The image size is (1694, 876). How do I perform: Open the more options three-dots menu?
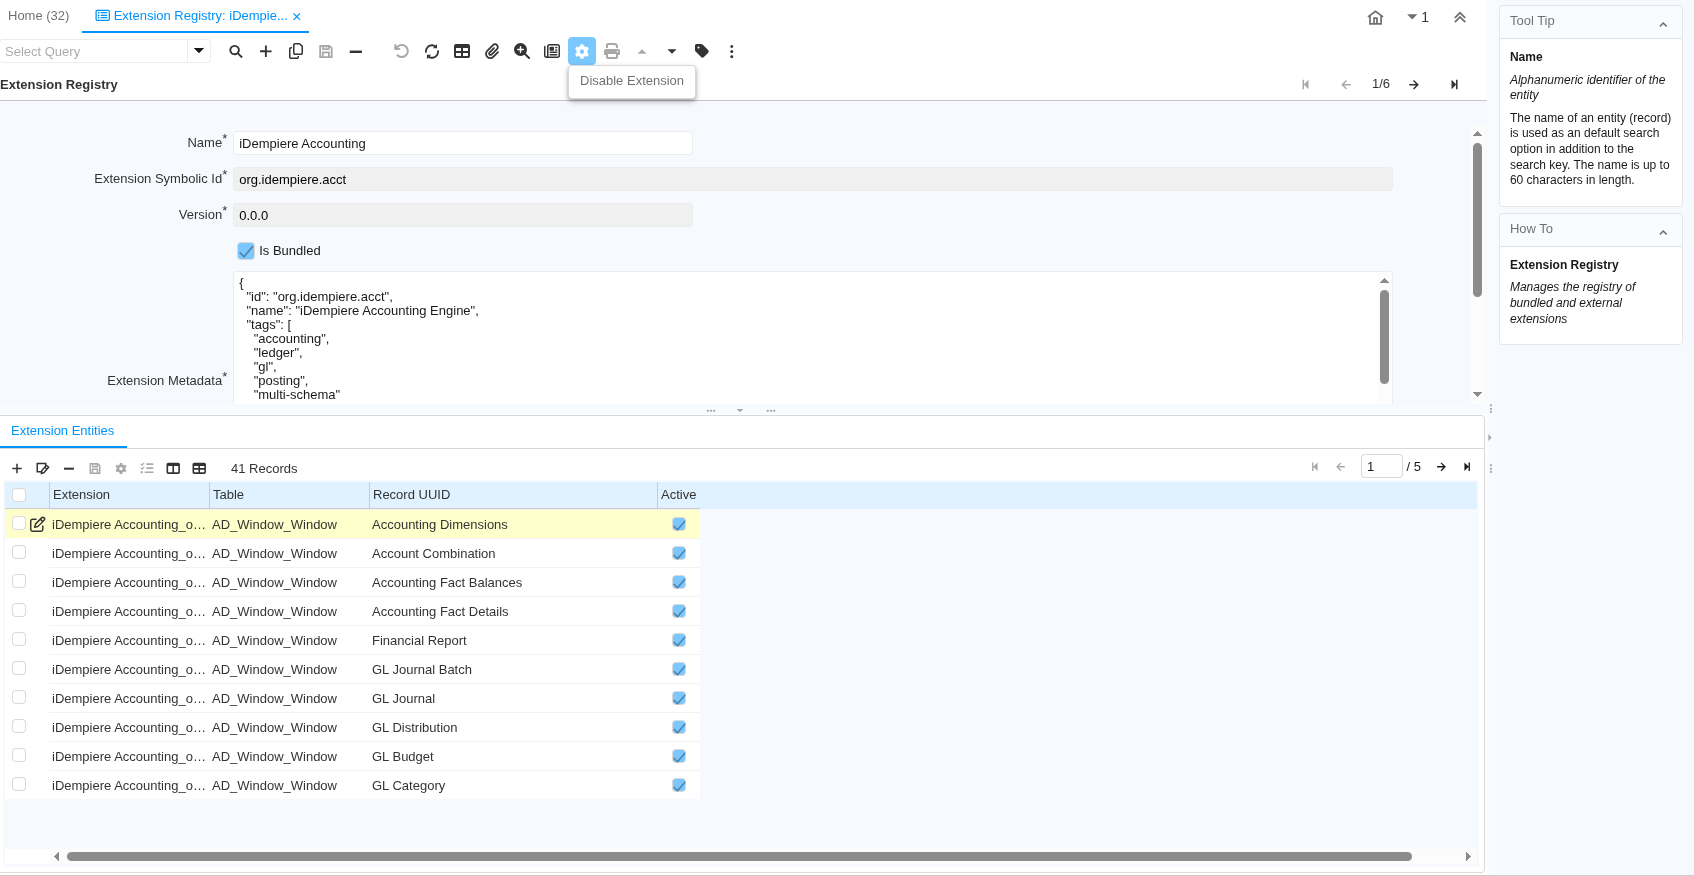[x=732, y=51]
